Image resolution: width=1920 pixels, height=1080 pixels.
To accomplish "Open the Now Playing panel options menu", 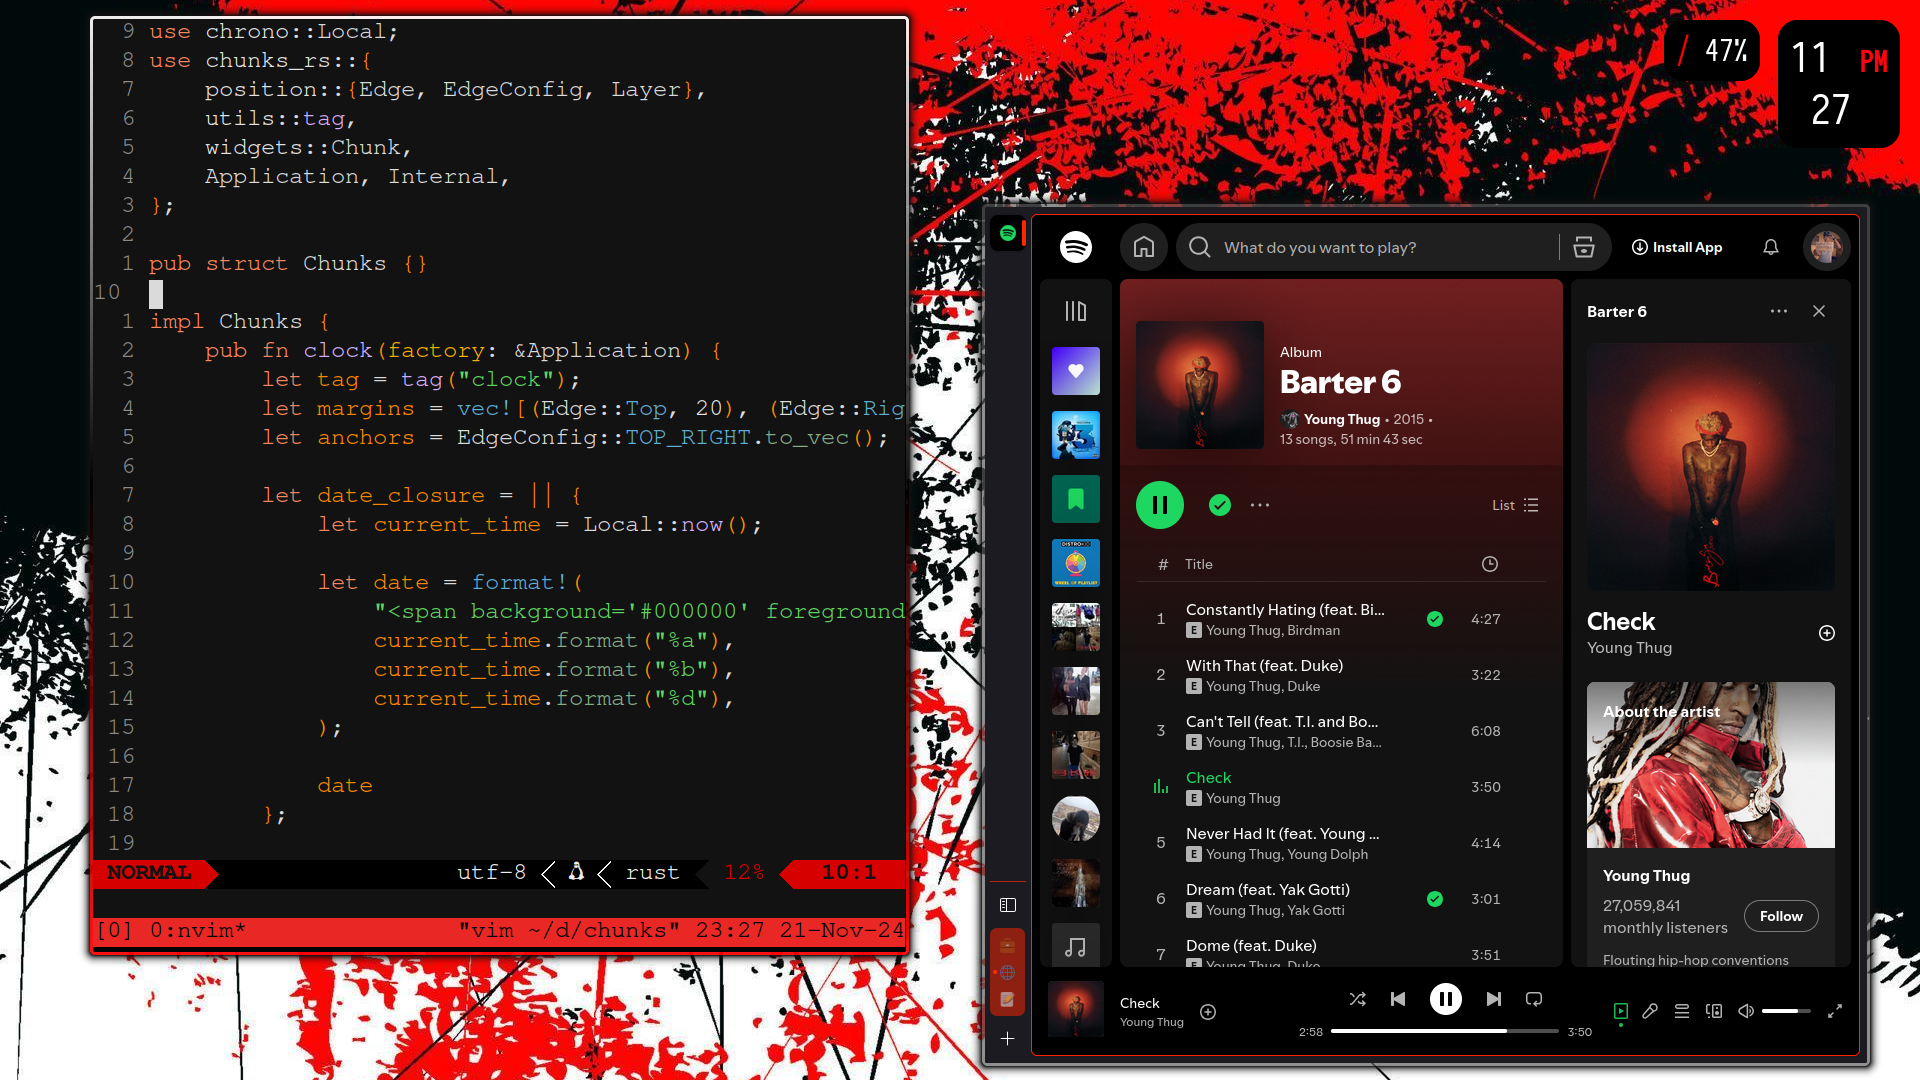I will (1778, 311).
